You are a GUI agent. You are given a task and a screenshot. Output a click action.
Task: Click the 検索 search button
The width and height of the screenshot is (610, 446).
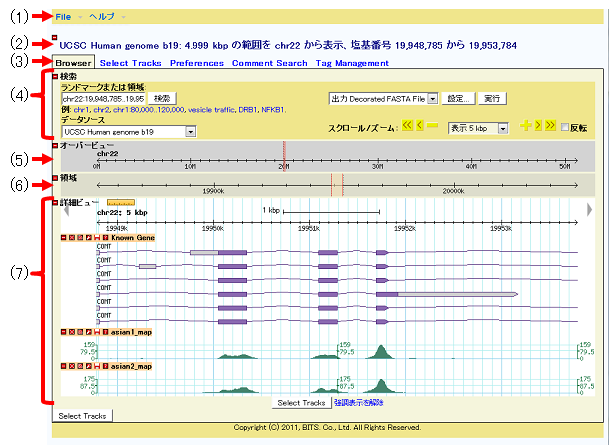(162, 98)
